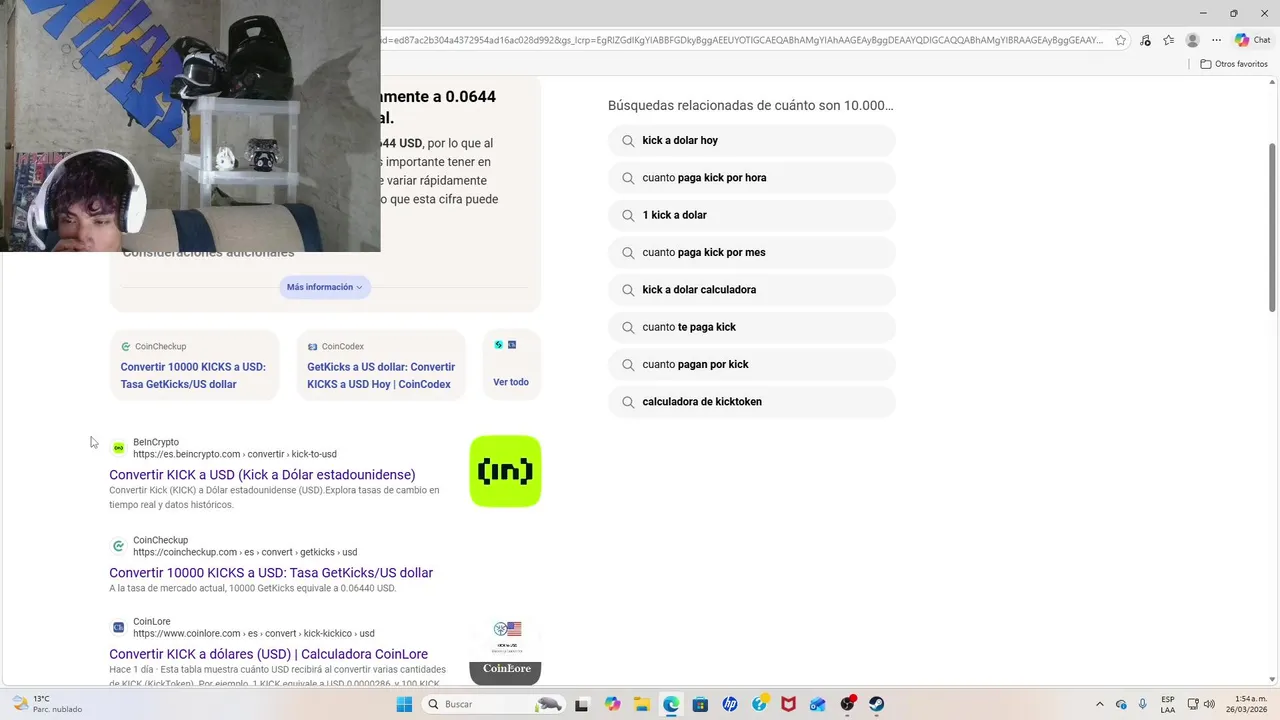Click the CoinLore site favicon

click(118, 627)
